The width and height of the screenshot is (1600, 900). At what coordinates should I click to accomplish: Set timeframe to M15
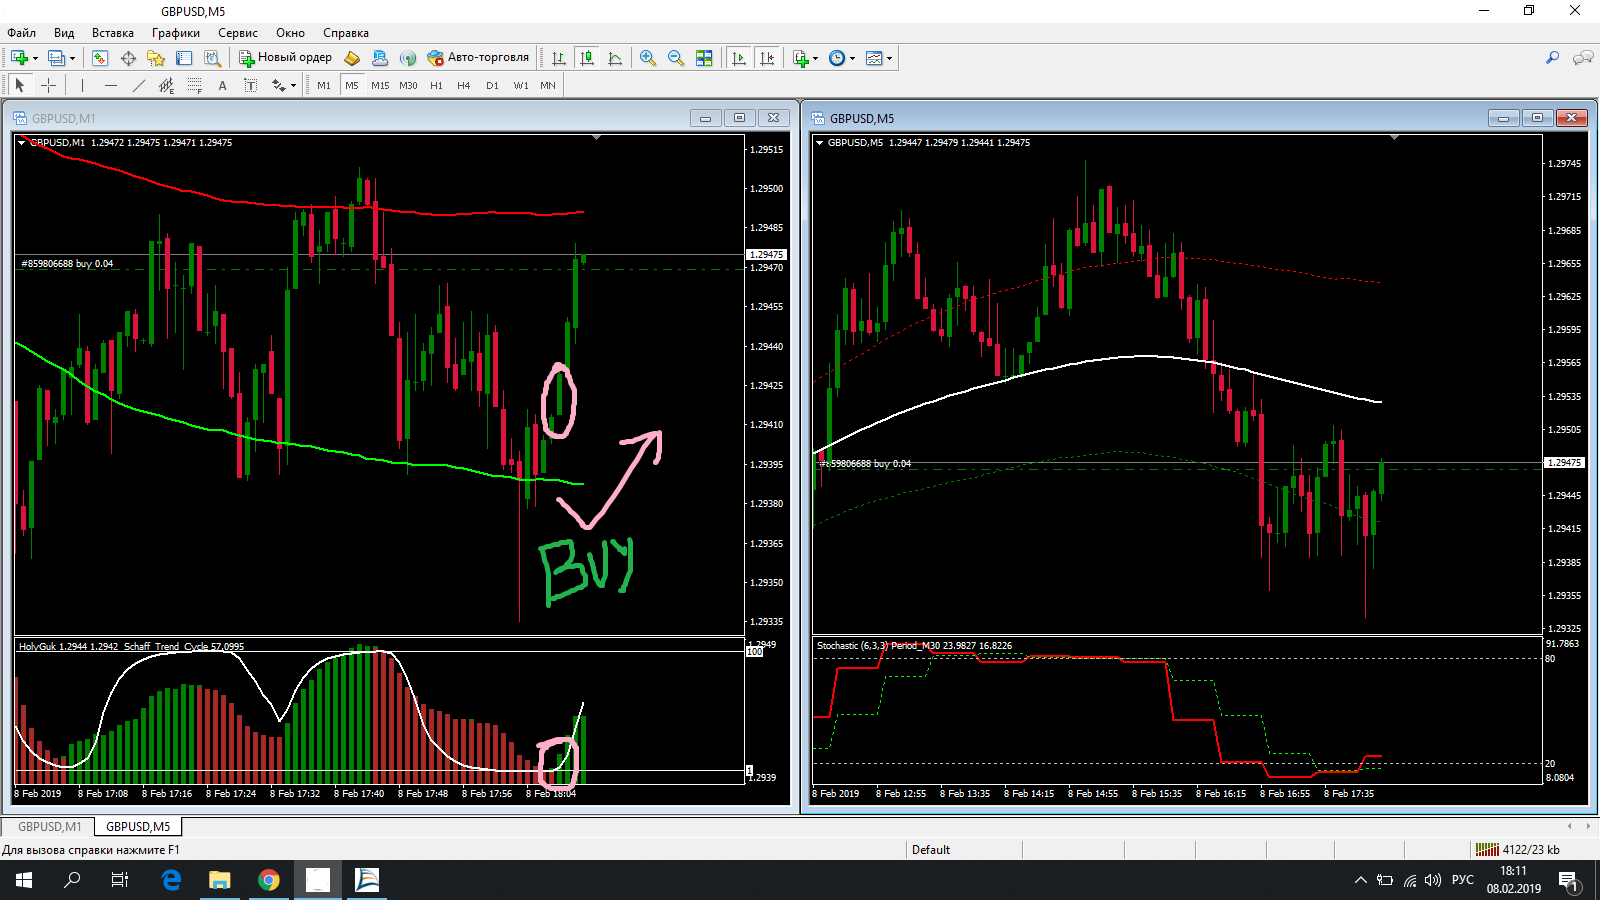tap(380, 85)
